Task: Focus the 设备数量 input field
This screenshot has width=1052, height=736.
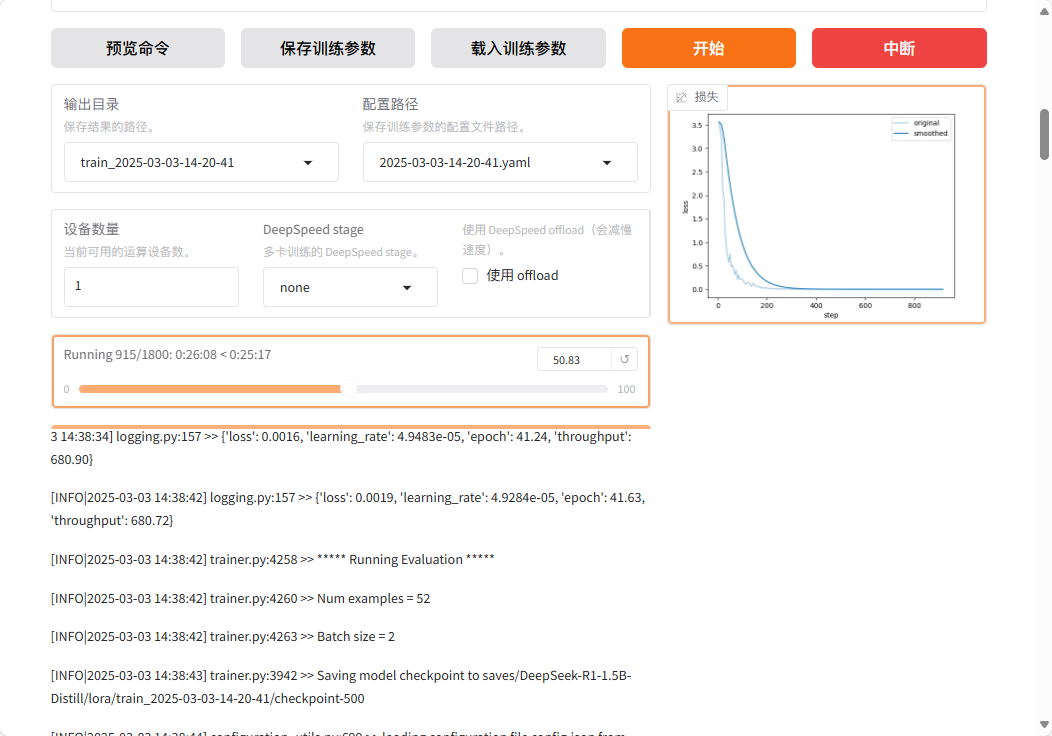Action: click(x=151, y=286)
